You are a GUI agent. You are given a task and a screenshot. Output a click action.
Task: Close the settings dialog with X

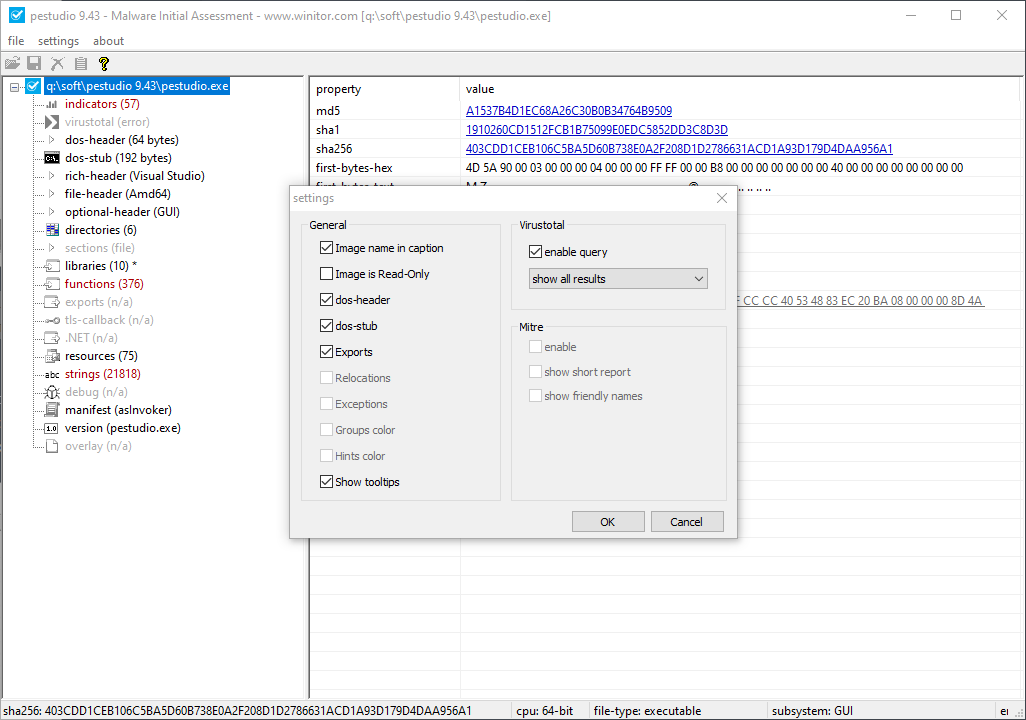(x=722, y=198)
